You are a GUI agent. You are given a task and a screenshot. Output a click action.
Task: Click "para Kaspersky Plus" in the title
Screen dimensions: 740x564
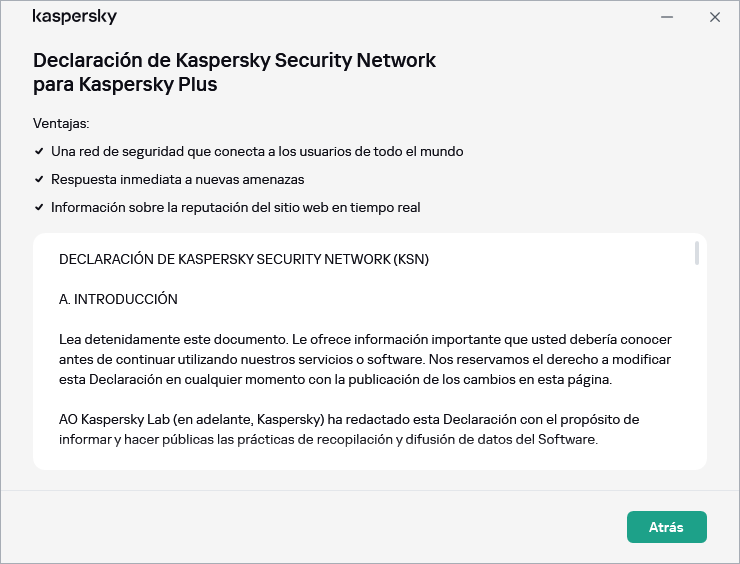(125, 85)
